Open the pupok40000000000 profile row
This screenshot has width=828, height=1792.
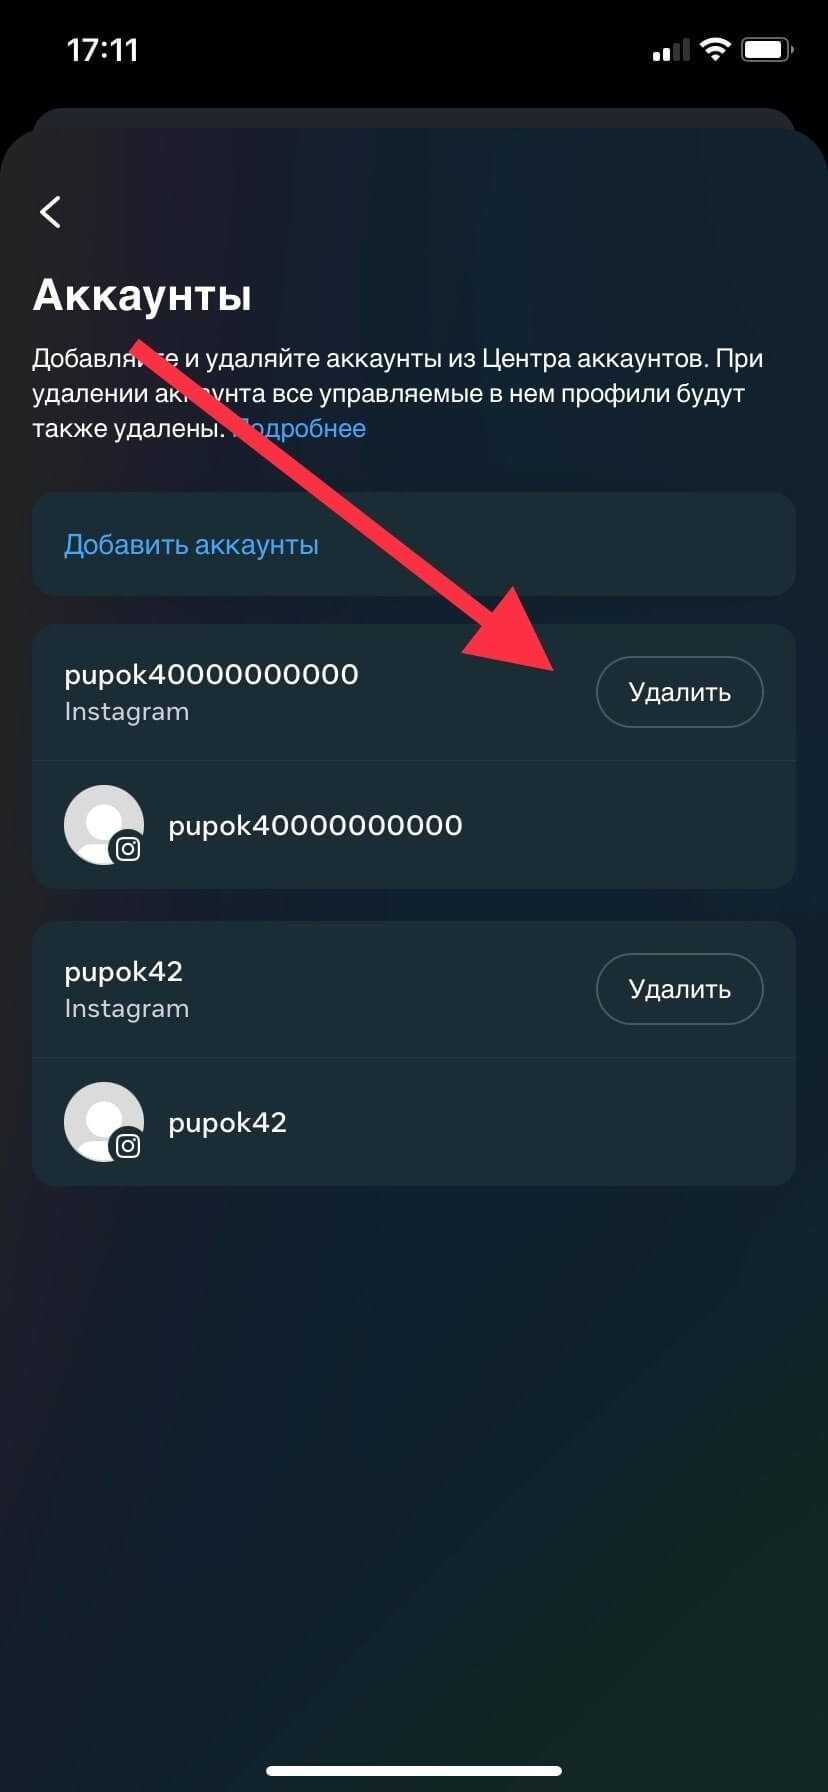(x=414, y=825)
